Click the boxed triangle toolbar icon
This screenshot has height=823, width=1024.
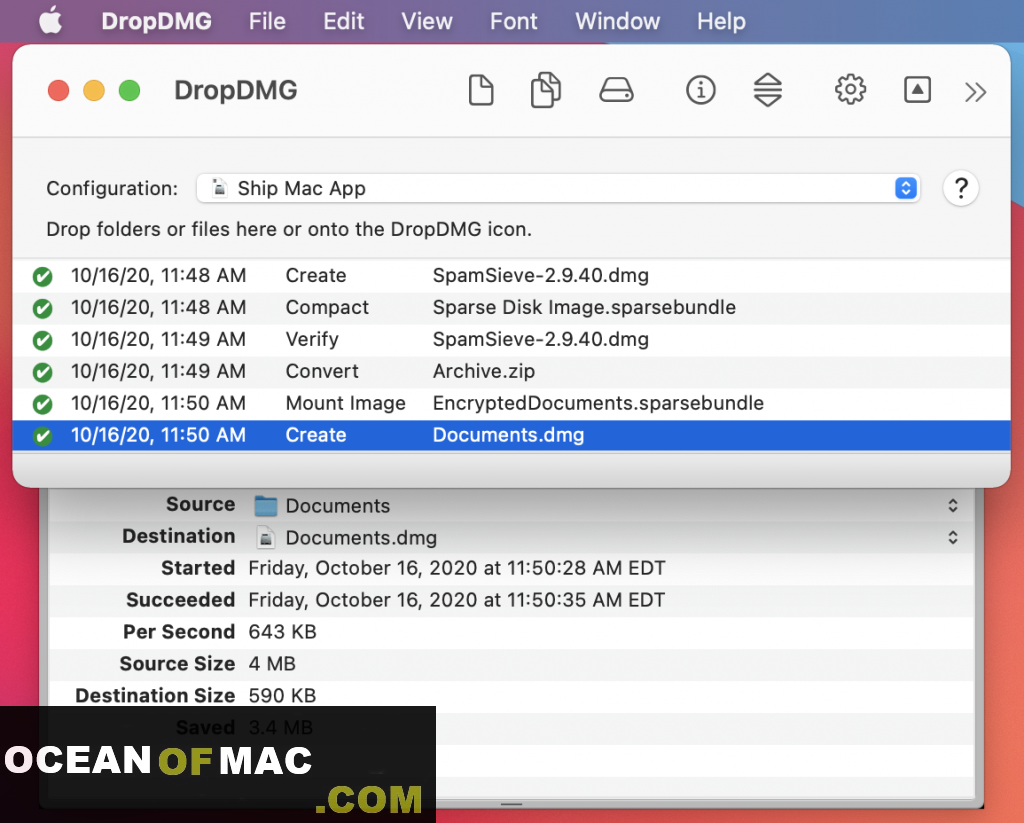point(918,90)
